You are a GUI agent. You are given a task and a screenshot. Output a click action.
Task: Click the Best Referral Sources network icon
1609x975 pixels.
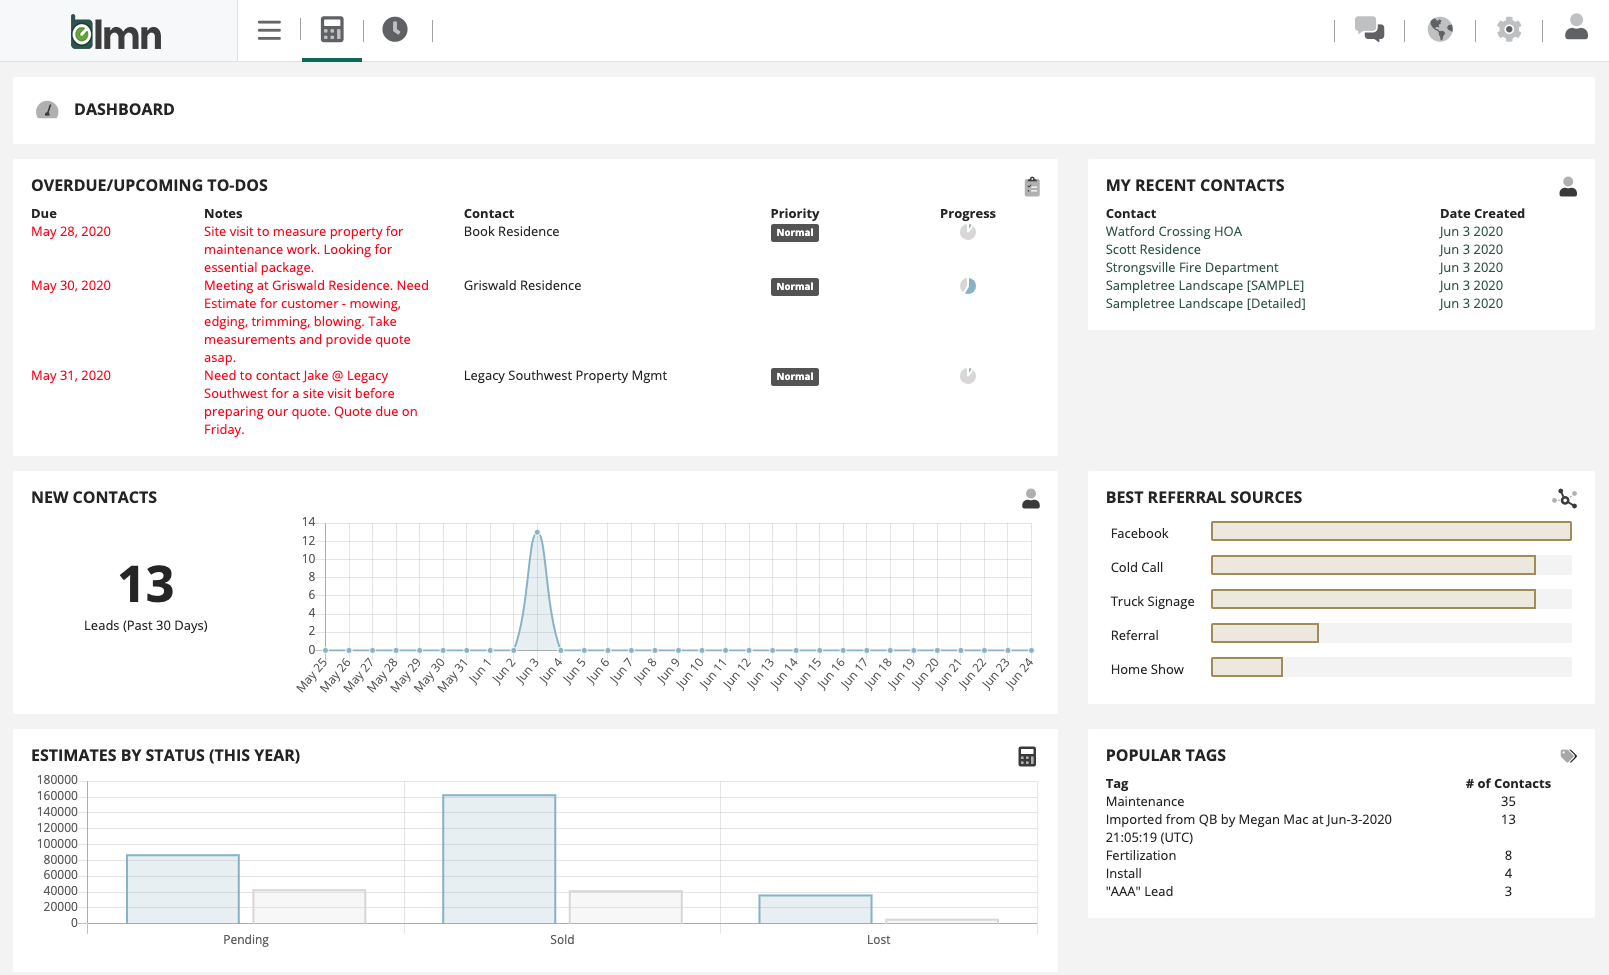click(1565, 498)
